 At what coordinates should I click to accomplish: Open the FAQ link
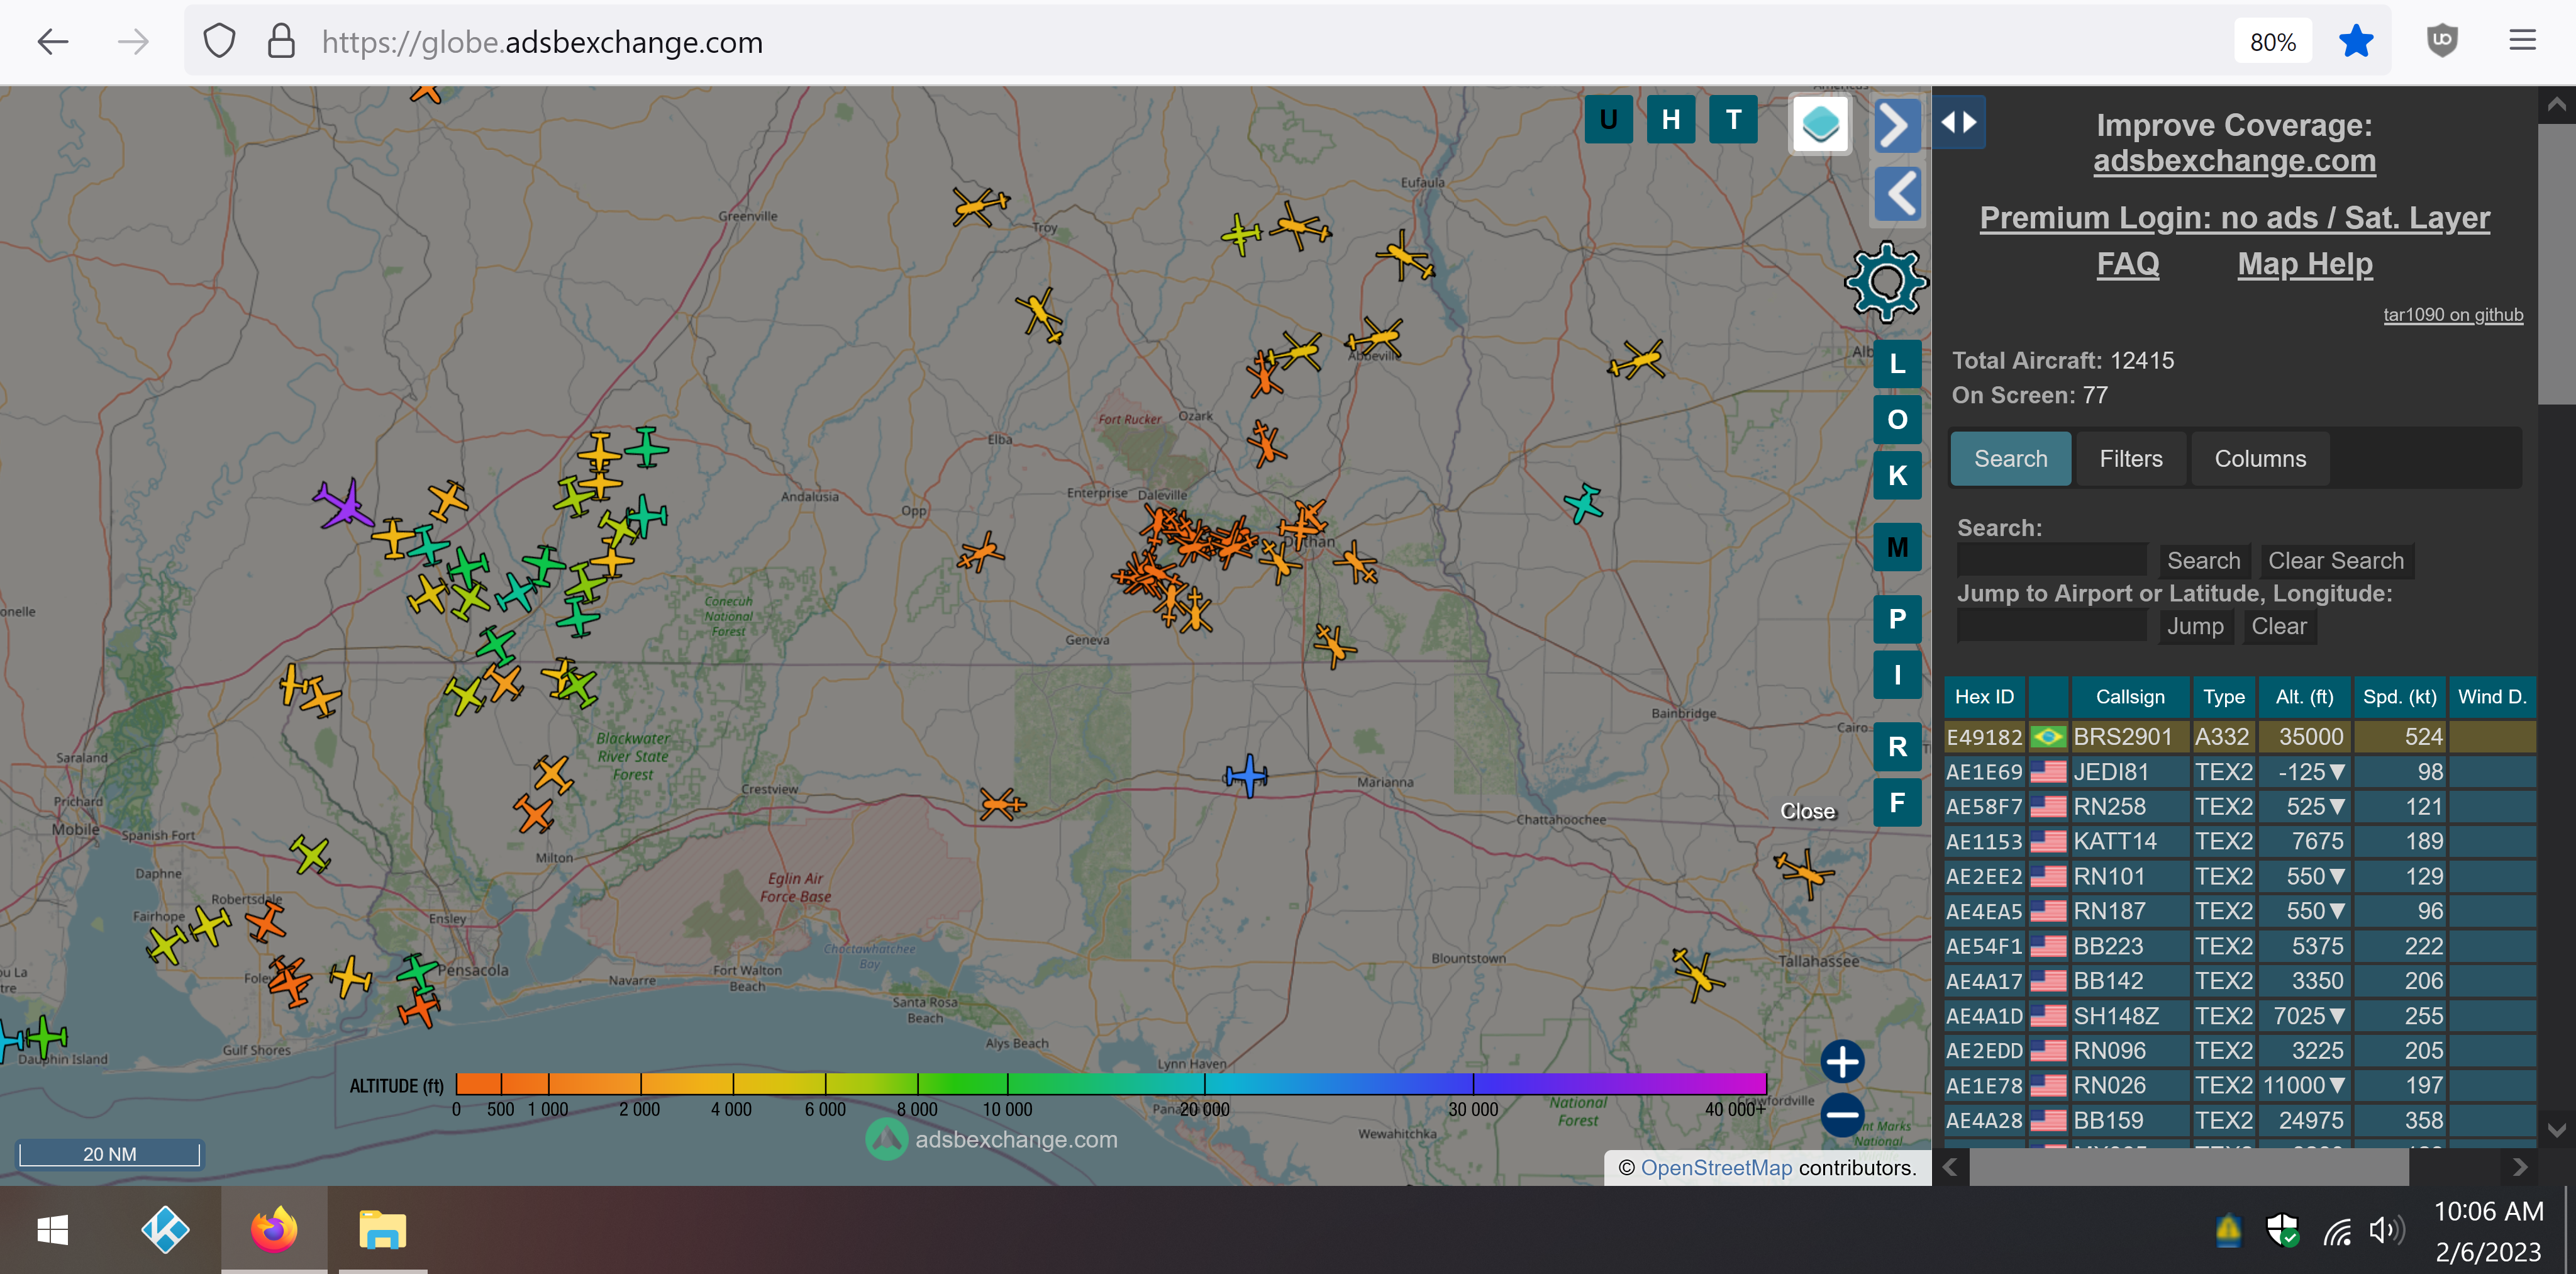click(2127, 264)
